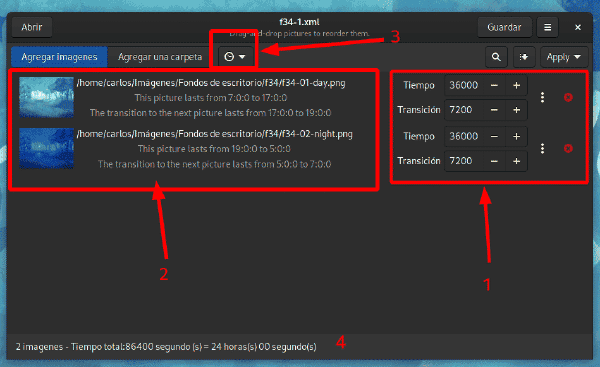Open the clock timing dropdown
The width and height of the screenshot is (600, 367).
click(235, 57)
